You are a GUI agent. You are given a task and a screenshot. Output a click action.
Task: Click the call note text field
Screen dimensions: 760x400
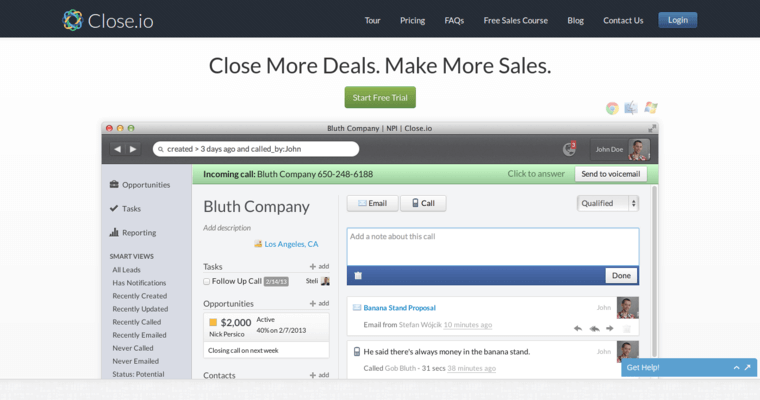[492, 247]
